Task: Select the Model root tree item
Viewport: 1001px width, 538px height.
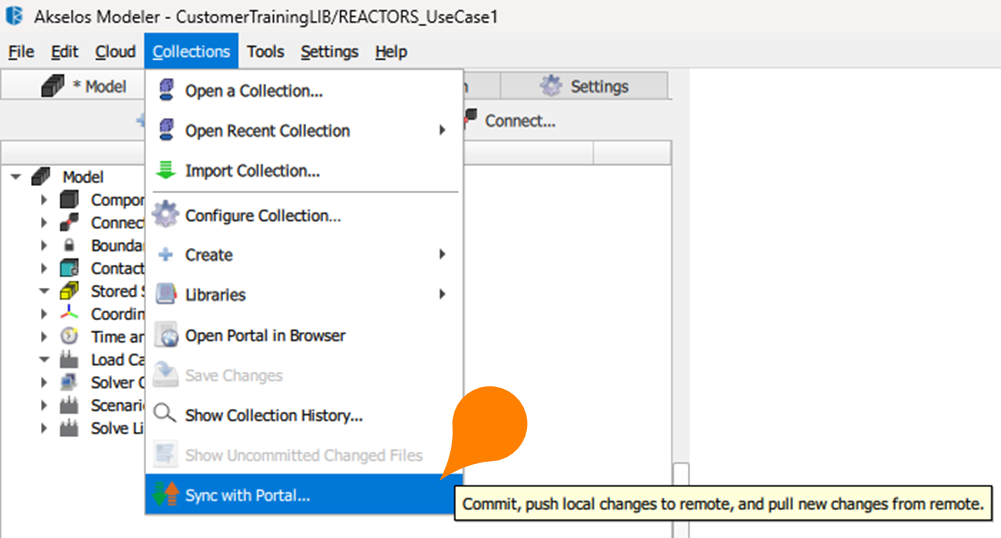Action: point(82,177)
